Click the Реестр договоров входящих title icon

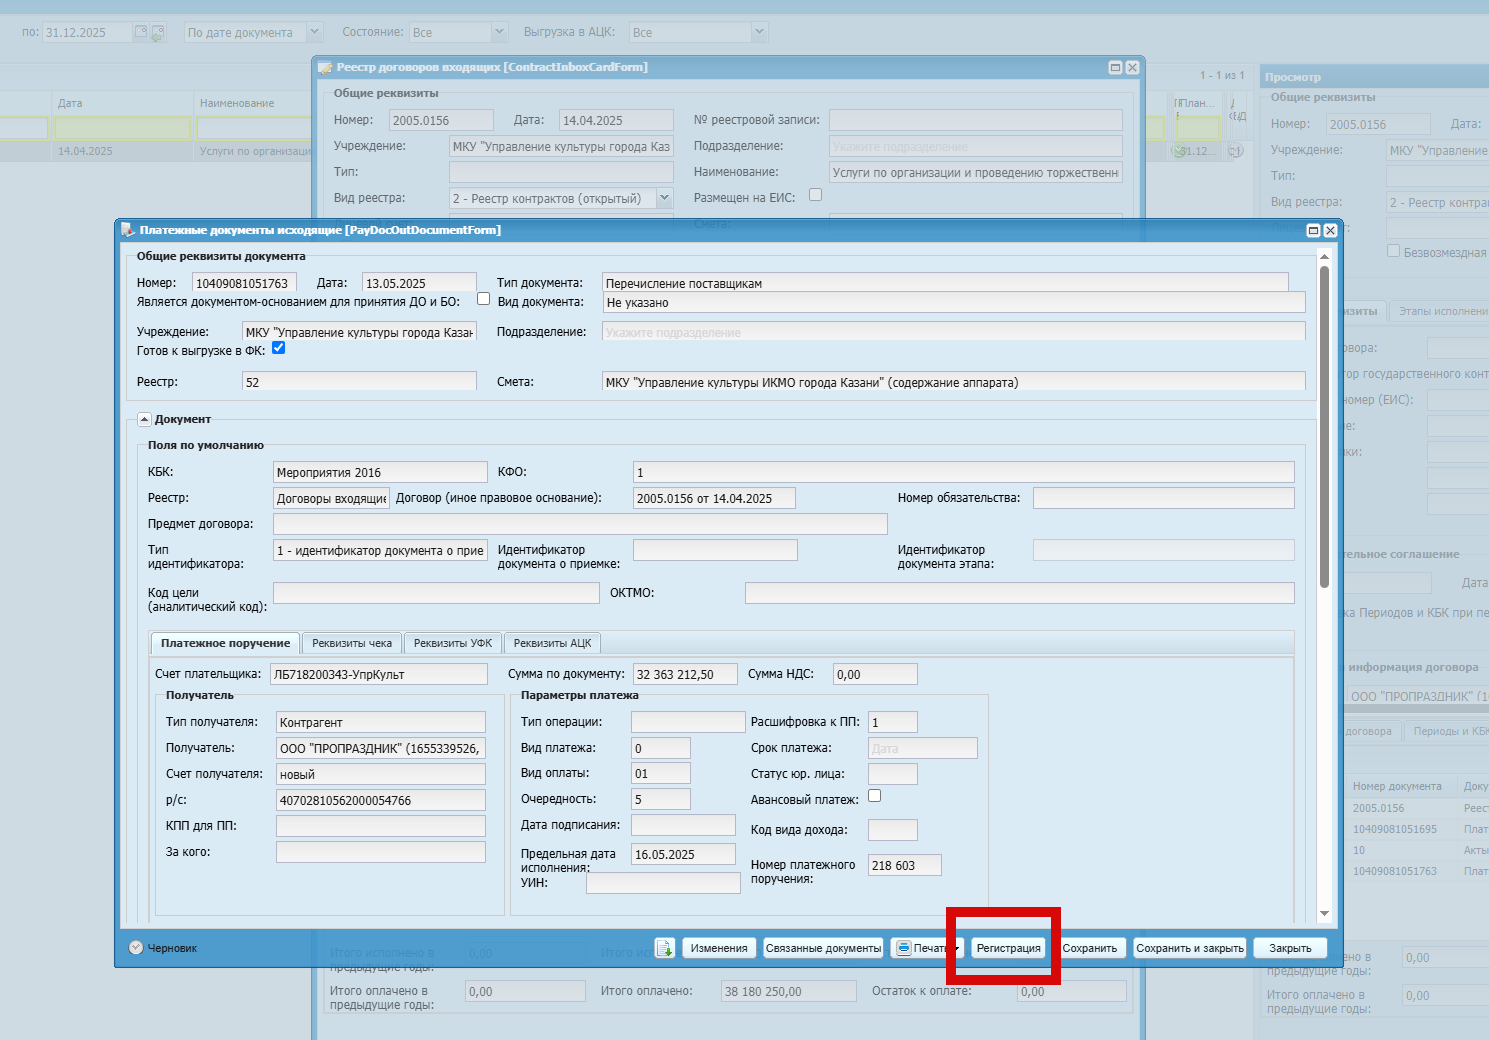[325, 68]
